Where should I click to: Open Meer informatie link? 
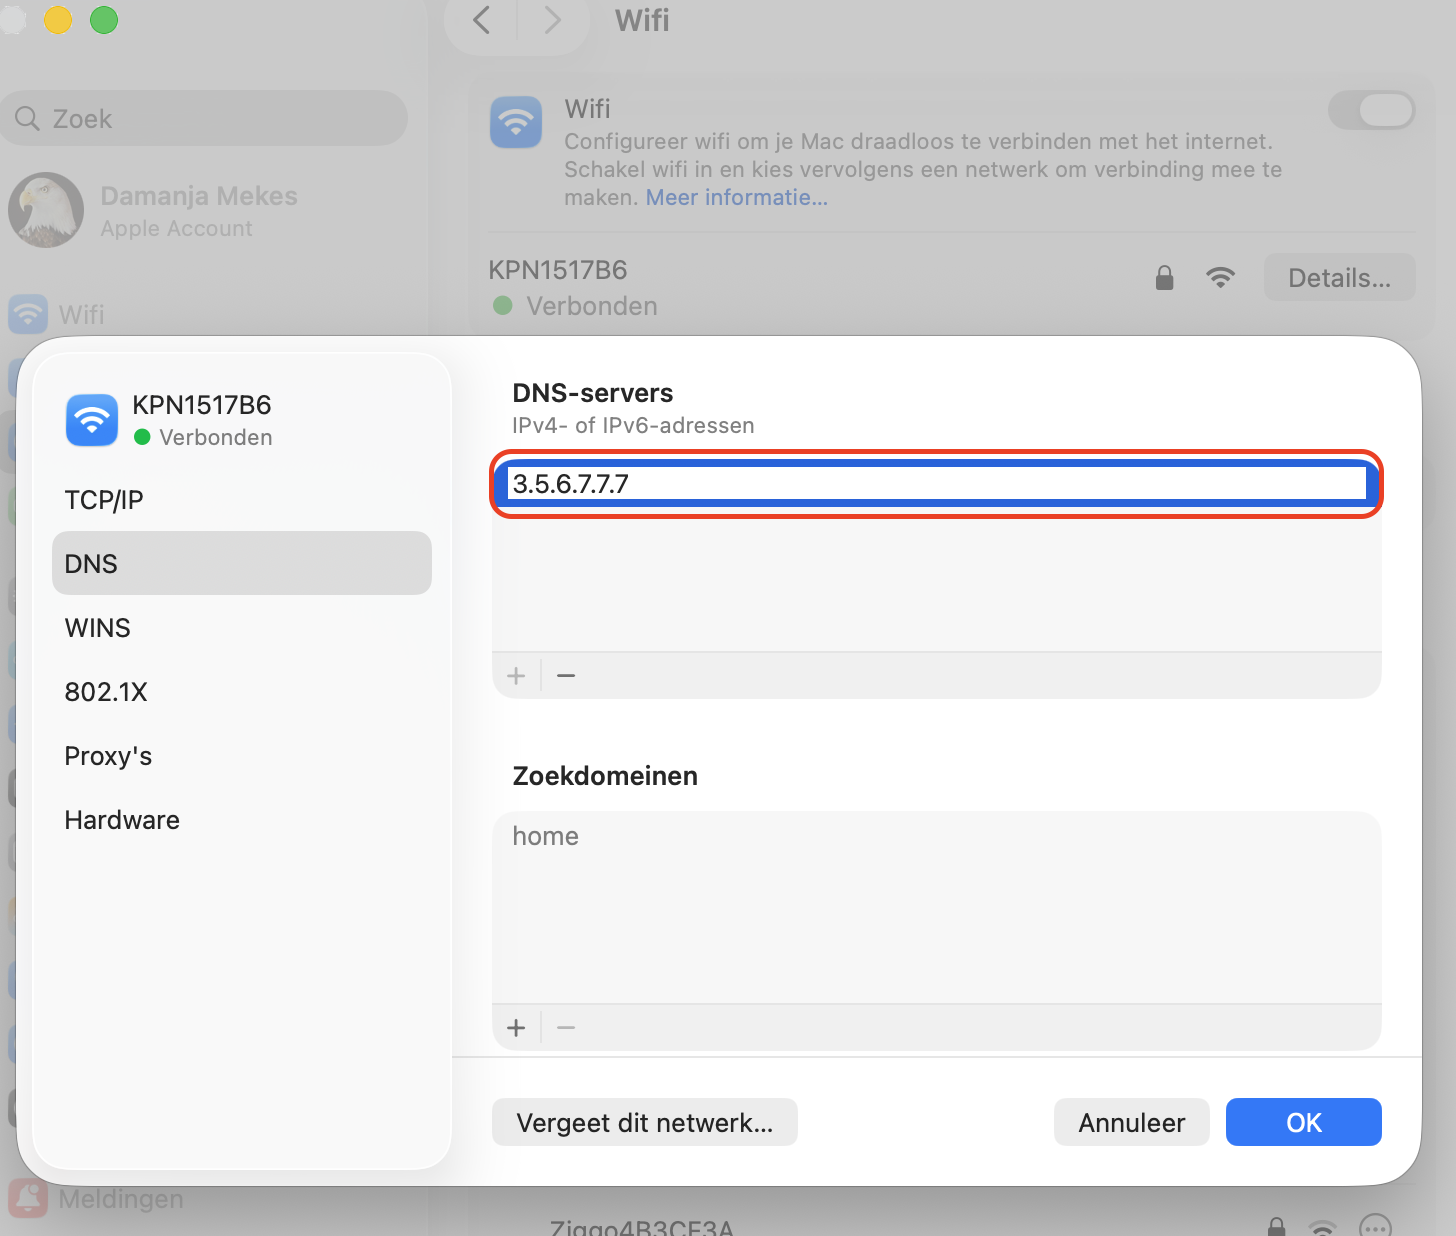(x=736, y=197)
